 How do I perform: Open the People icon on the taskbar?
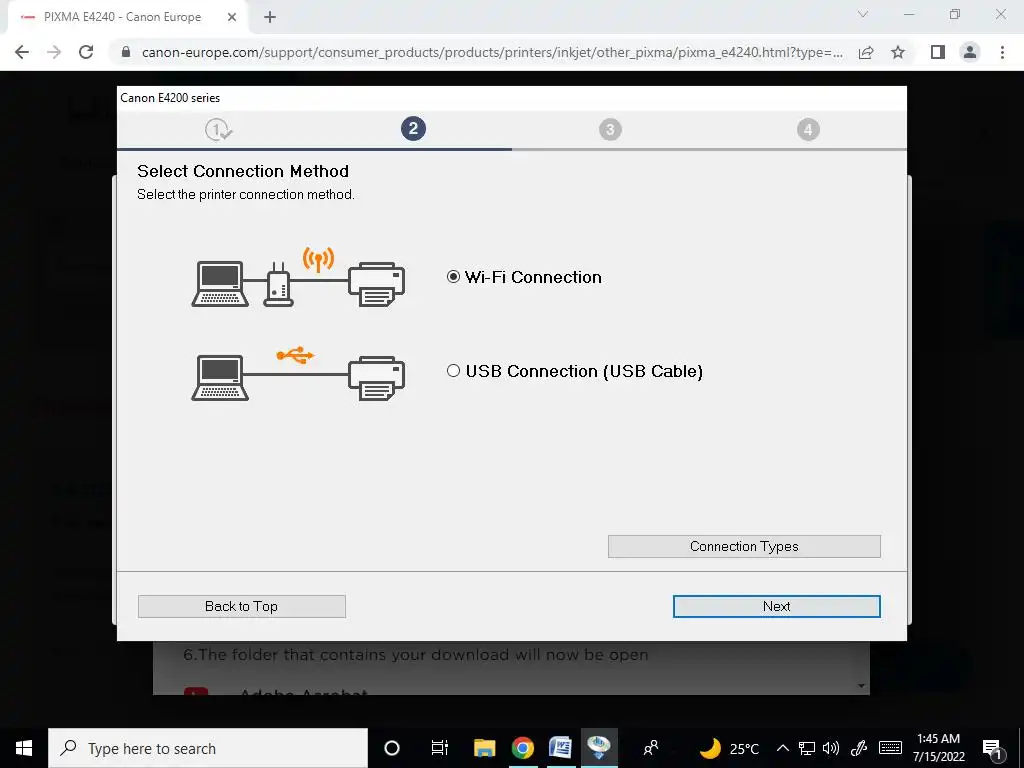pos(651,748)
